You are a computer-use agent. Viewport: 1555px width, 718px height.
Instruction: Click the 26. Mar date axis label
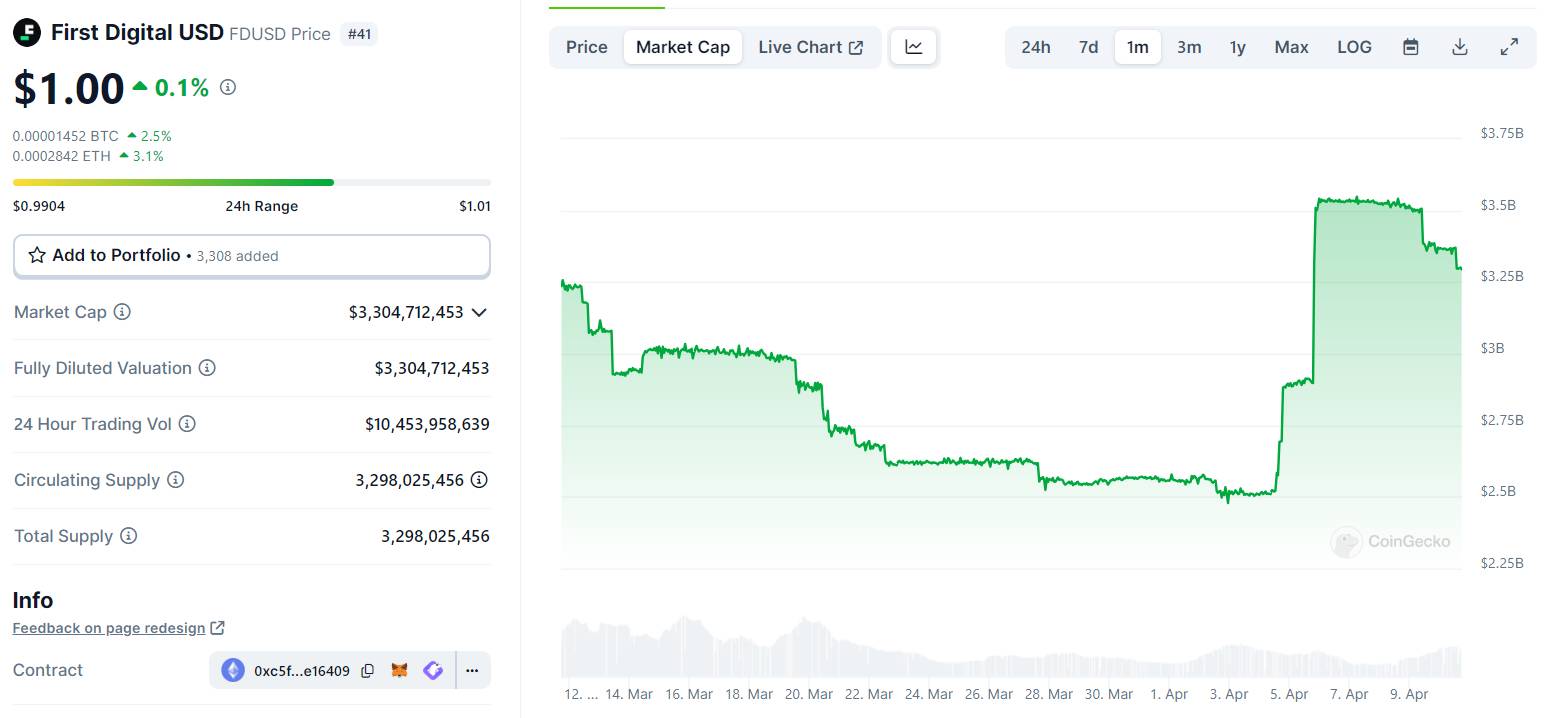pyautogui.click(x=989, y=694)
